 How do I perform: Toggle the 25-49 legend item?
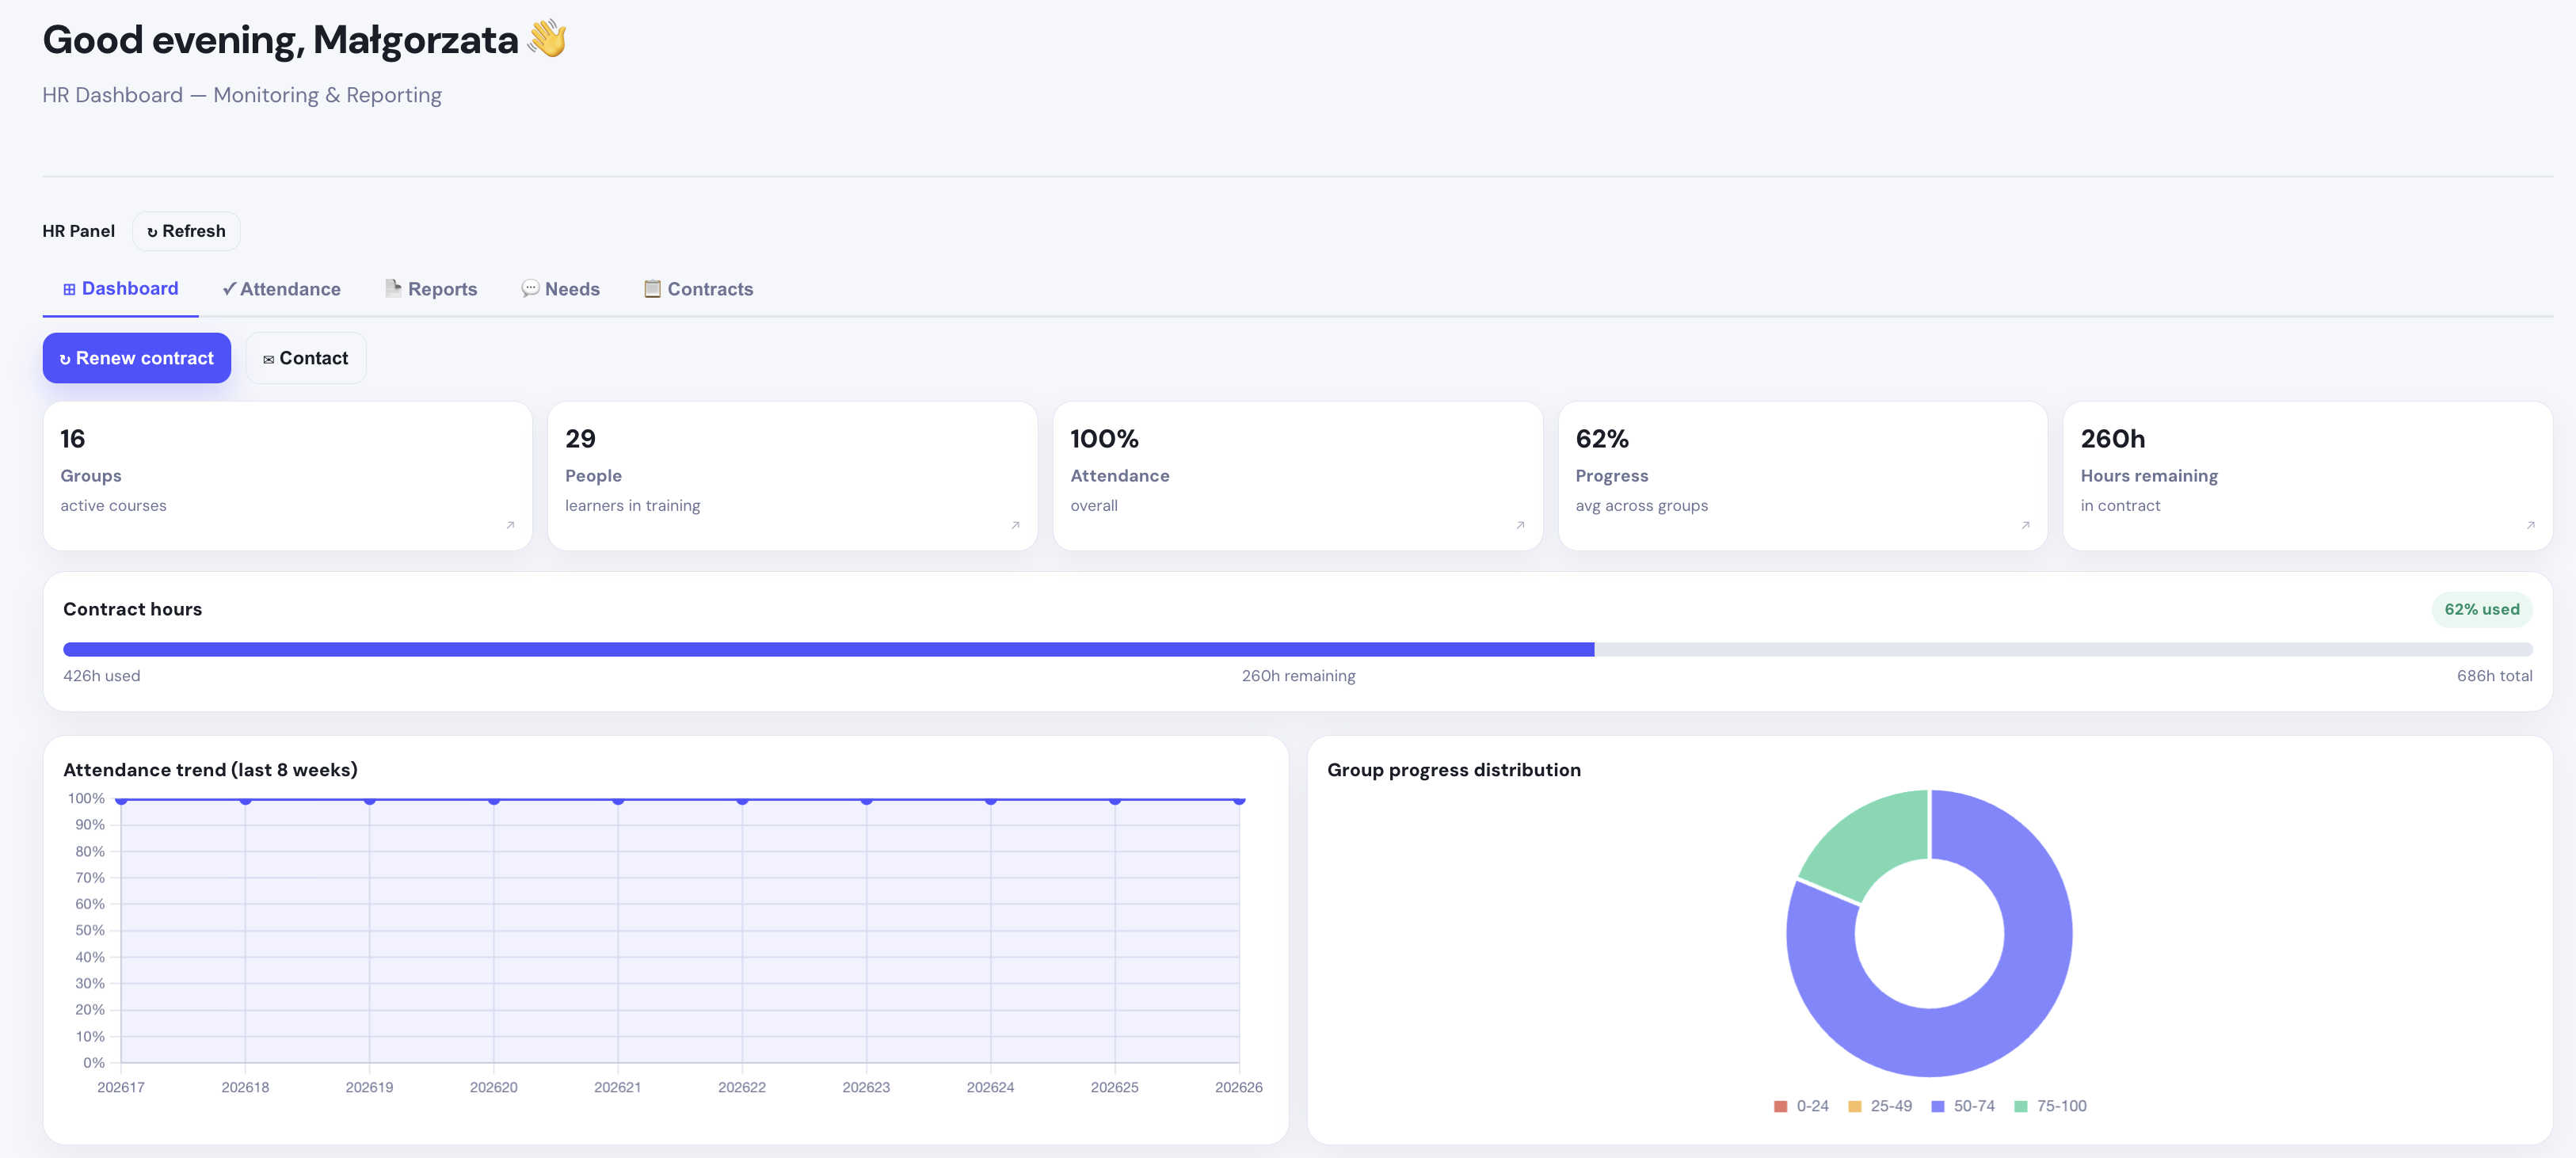click(x=1880, y=1106)
